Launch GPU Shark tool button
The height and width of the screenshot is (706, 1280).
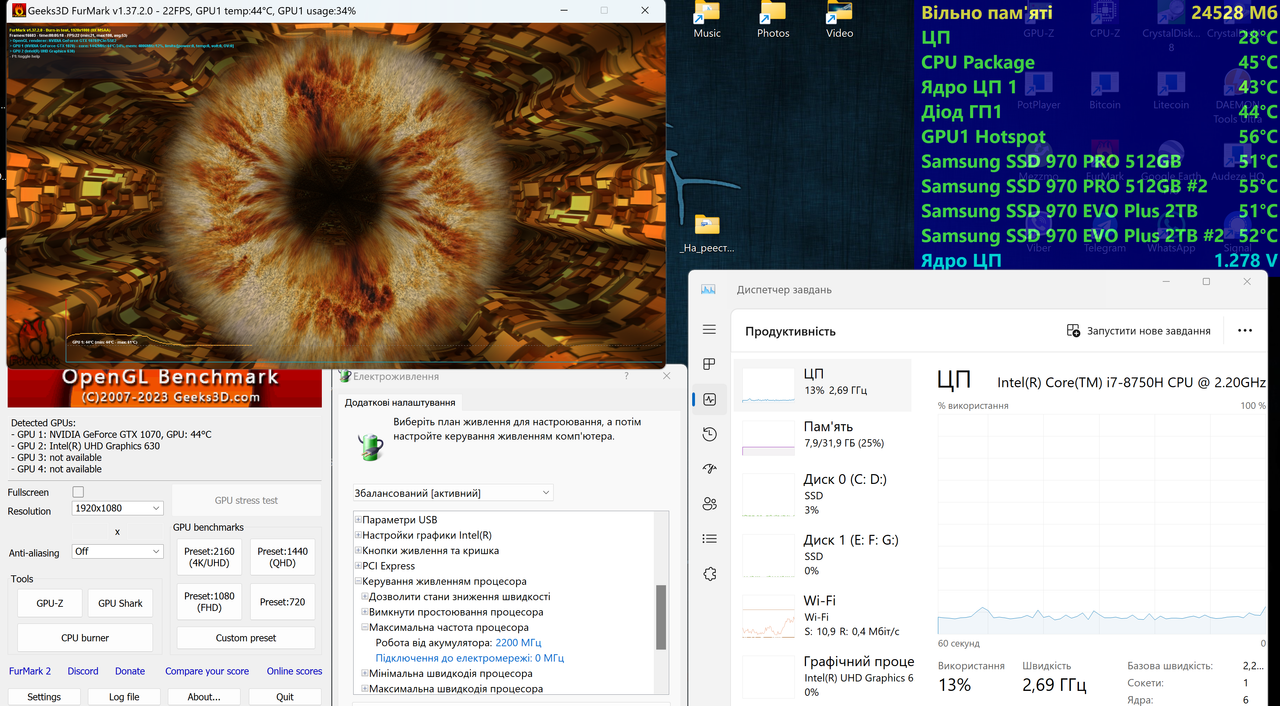click(x=120, y=603)
